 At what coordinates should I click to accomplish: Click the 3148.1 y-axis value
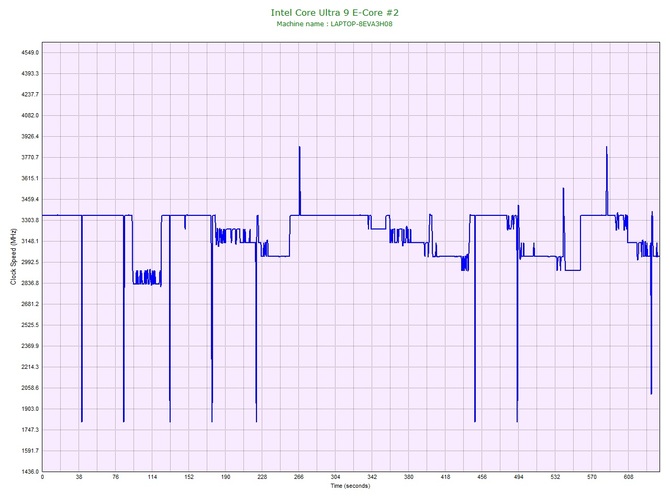(x=30, y=241)
